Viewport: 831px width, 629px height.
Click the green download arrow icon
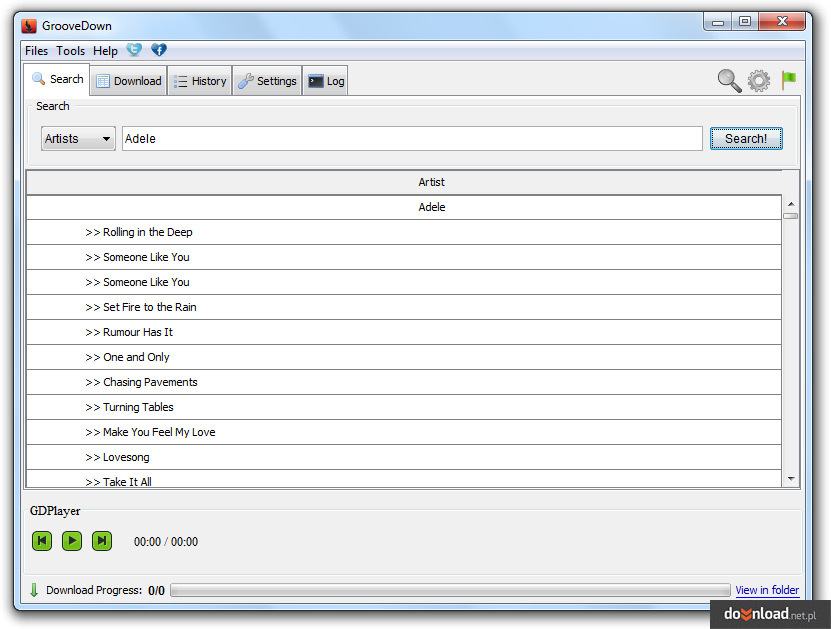[x=34, y=590]
